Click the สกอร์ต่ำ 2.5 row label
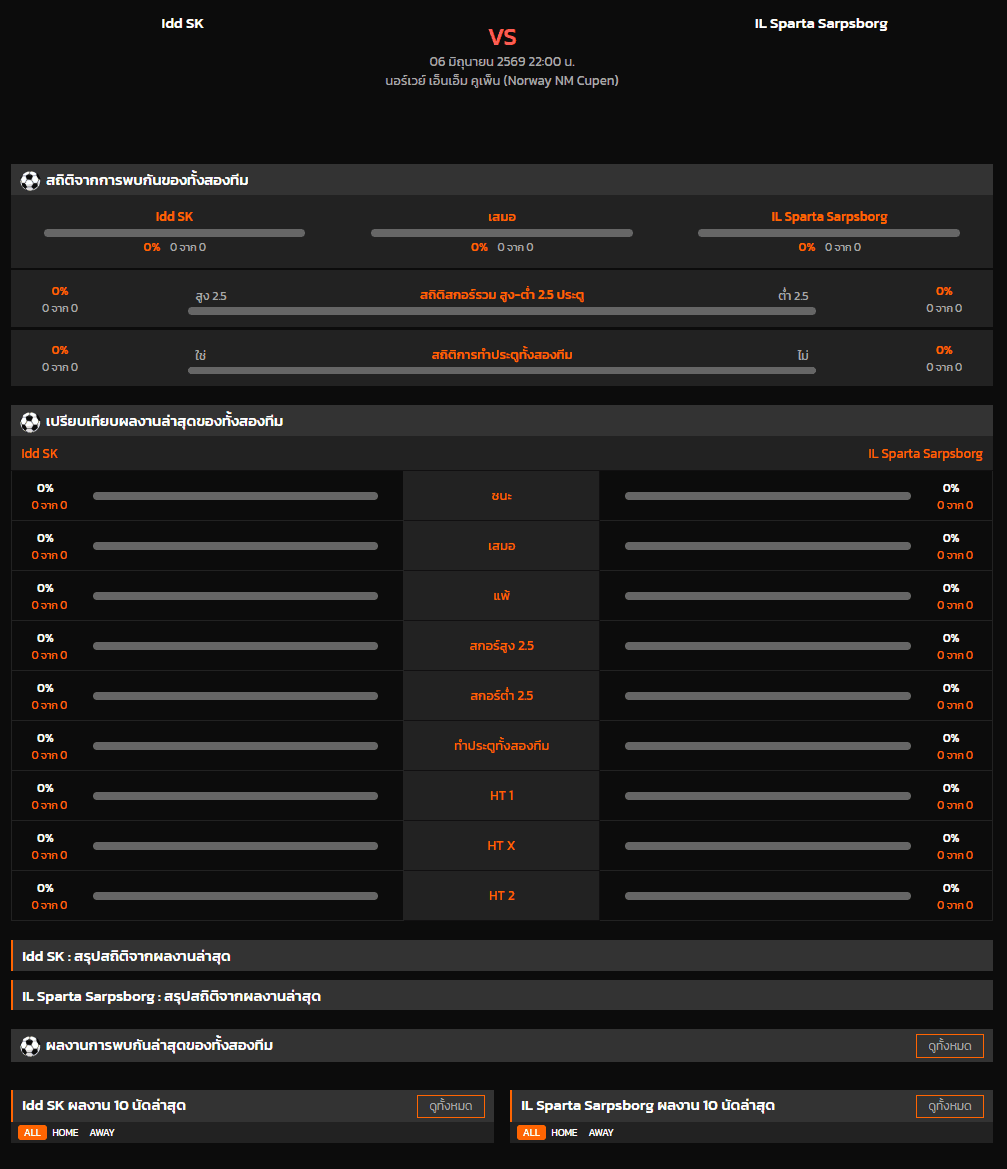1007x1169 pixels. (x=502, y=696)
